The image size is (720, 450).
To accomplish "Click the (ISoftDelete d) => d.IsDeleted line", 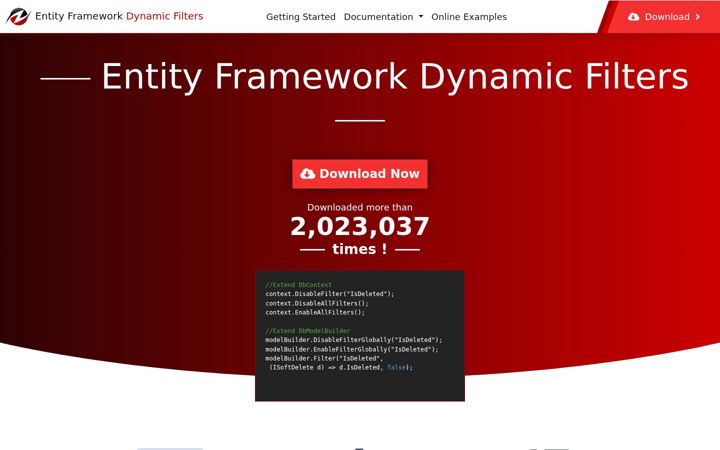I will click(341, 367).
